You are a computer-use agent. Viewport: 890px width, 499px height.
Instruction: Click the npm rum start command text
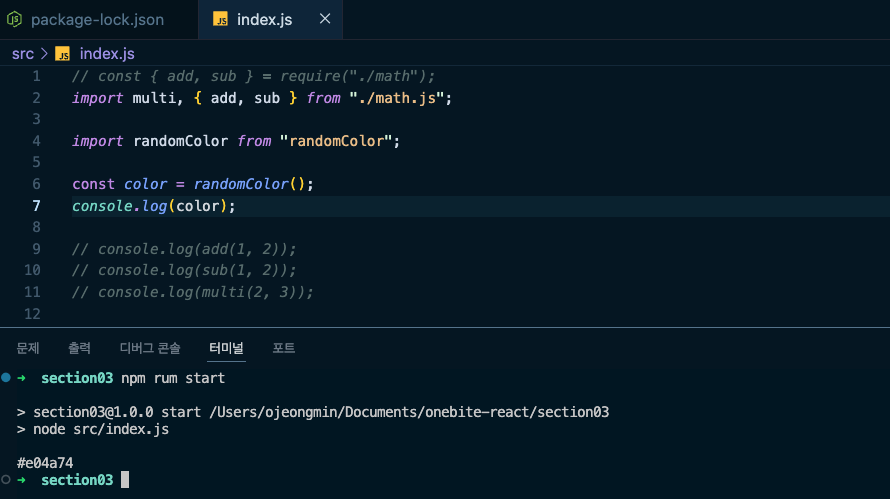pos(173,378)
